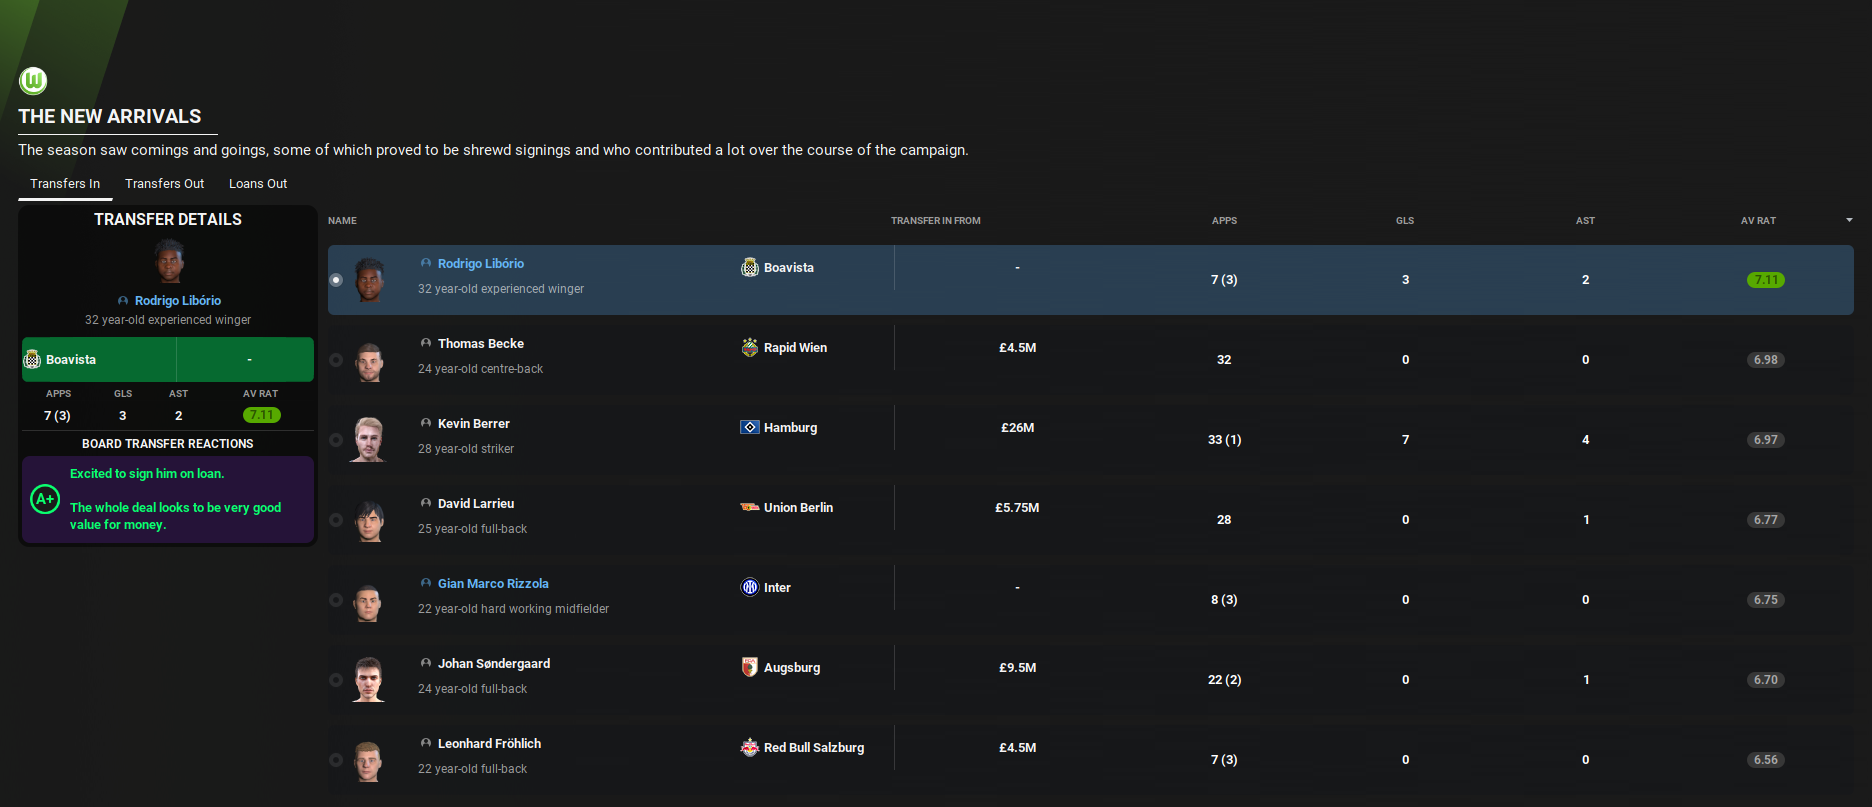Click David Larrieu's player face thumbnail

[x=369, y=520]
